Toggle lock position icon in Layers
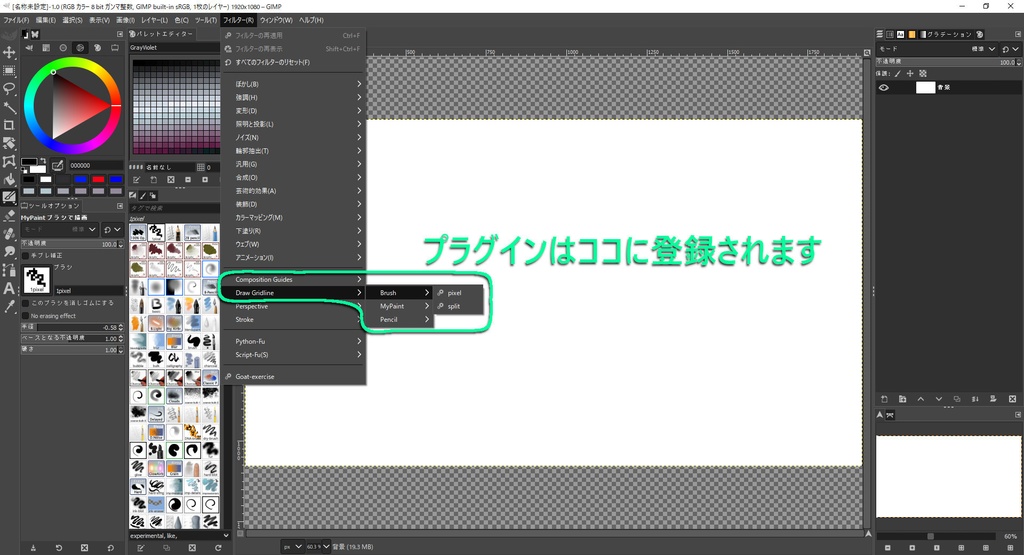The image size is (1024, 555). click(x=910, y=74)
